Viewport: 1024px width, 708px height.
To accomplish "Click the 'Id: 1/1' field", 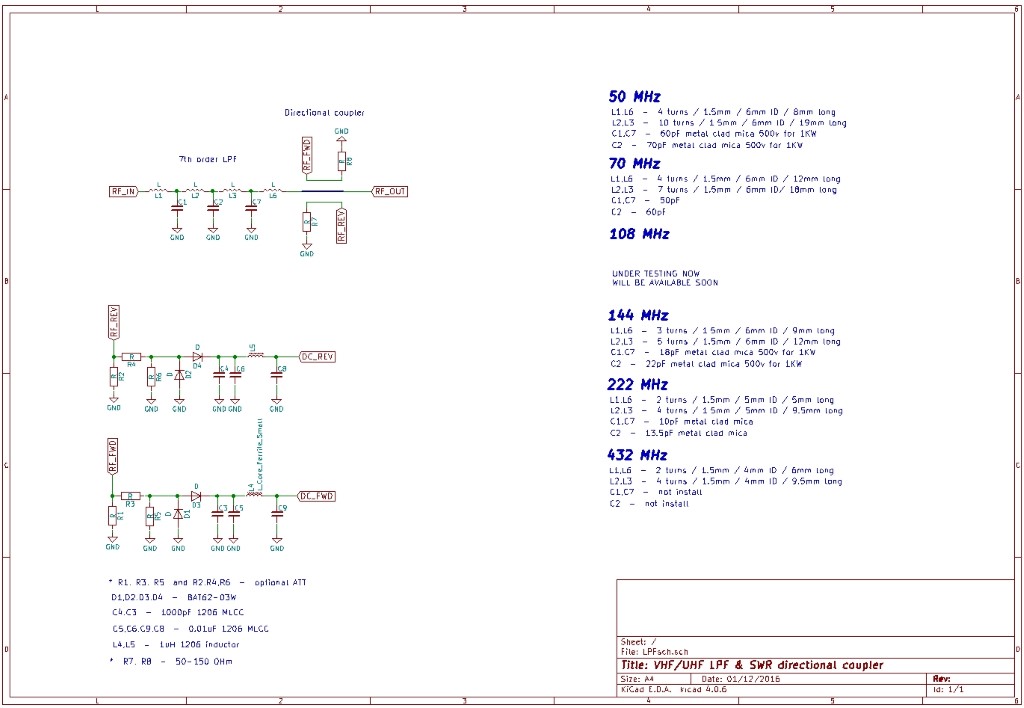I will tap(948, 690).
